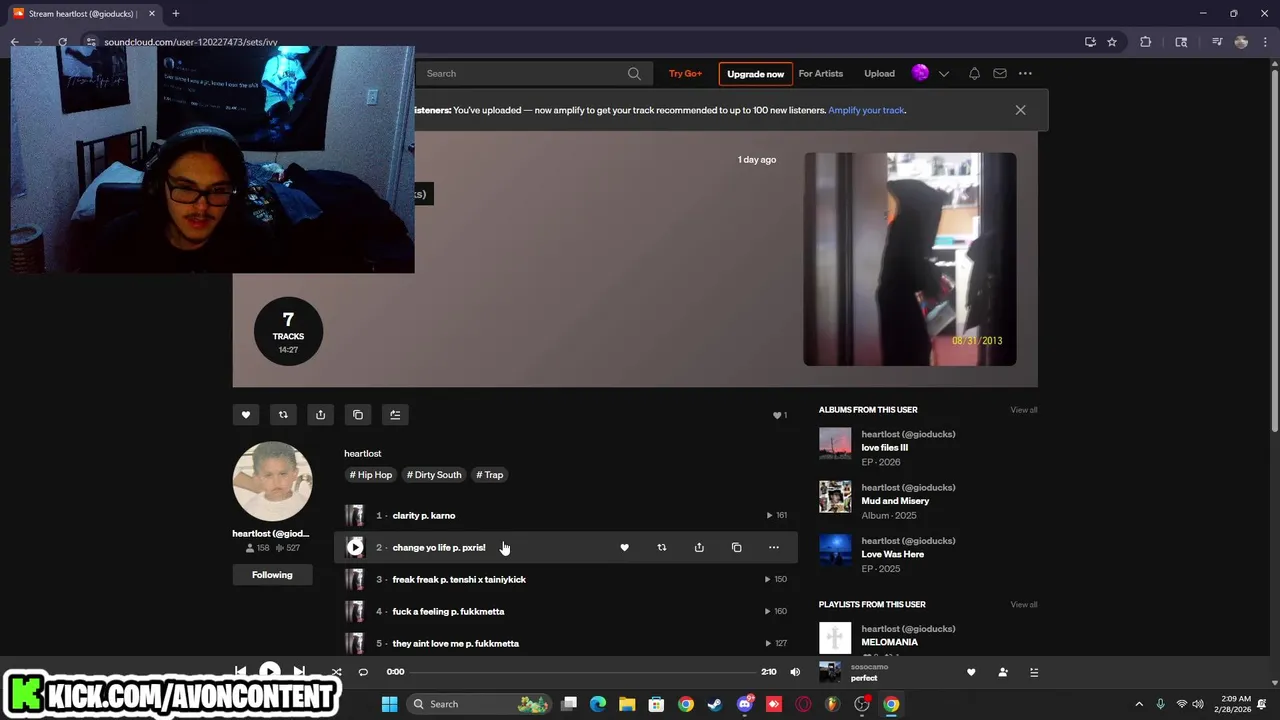The image size is (1280, 720).
Task: Like track change yo life p. pxris!
Action: [x=624, y=547]
